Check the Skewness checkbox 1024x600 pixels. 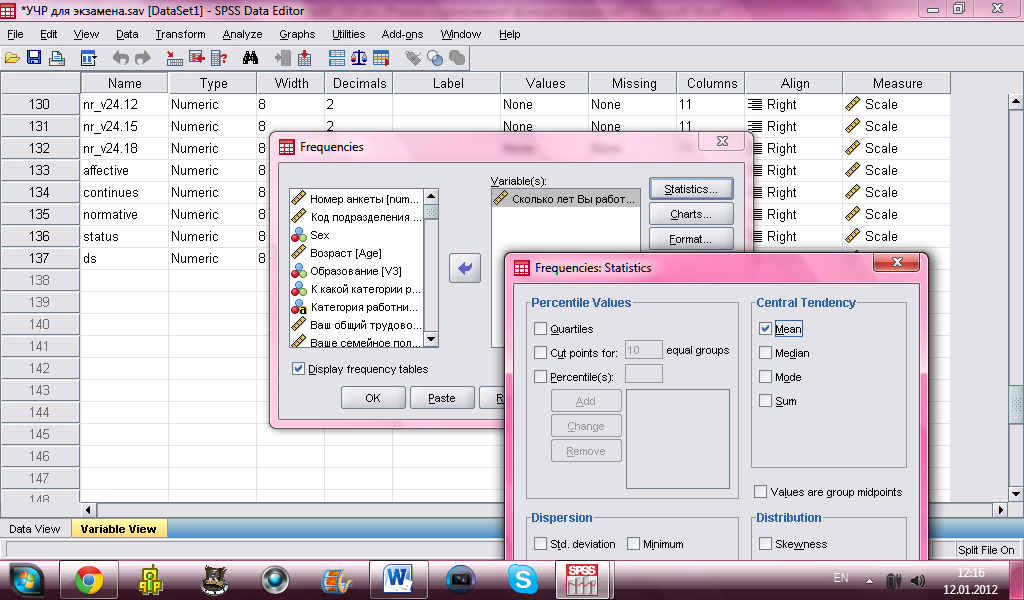tap(765, 544)
